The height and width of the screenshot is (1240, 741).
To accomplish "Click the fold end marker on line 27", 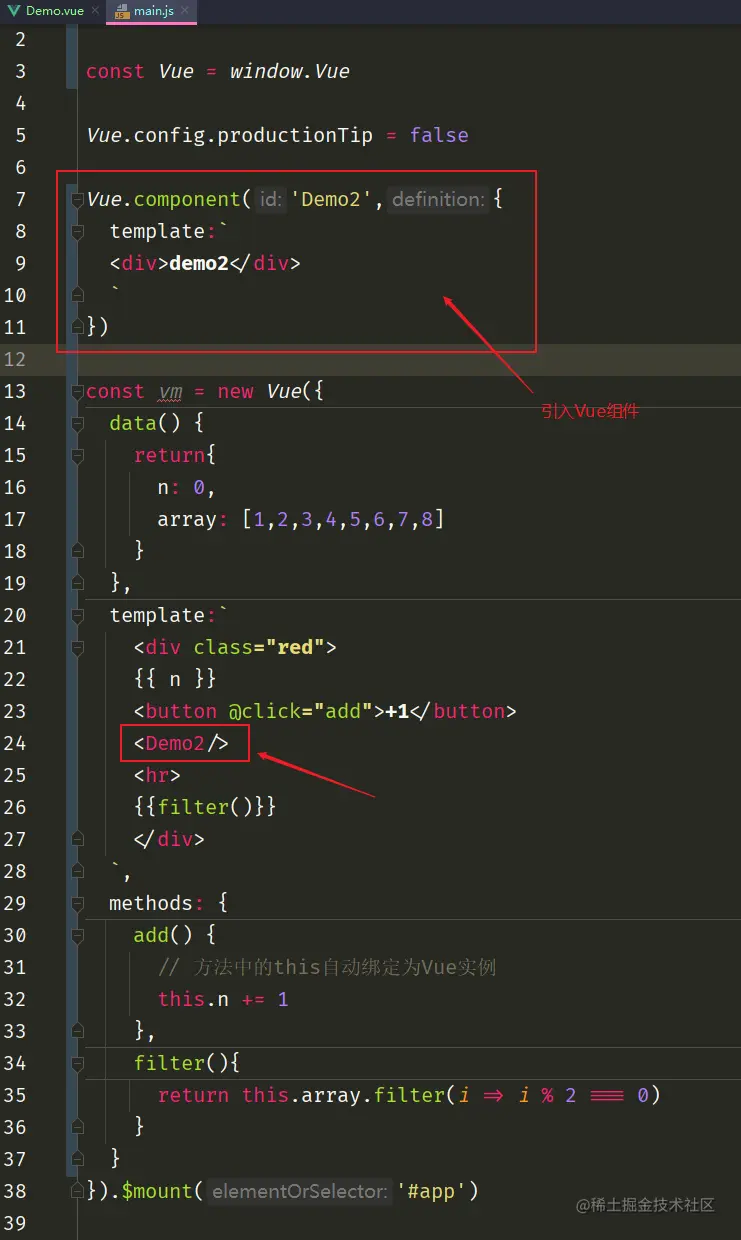I will tap(78, 839).
